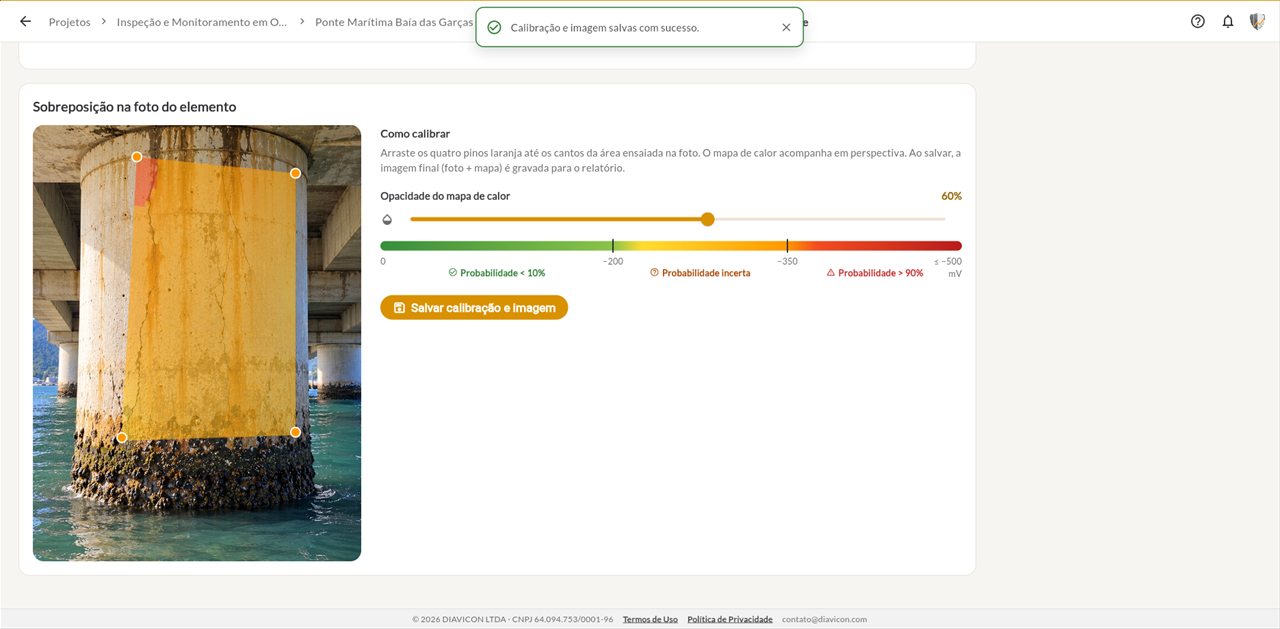
Task: Click the Sobreposição na foto do elemento heading
Action: [134, 107]
